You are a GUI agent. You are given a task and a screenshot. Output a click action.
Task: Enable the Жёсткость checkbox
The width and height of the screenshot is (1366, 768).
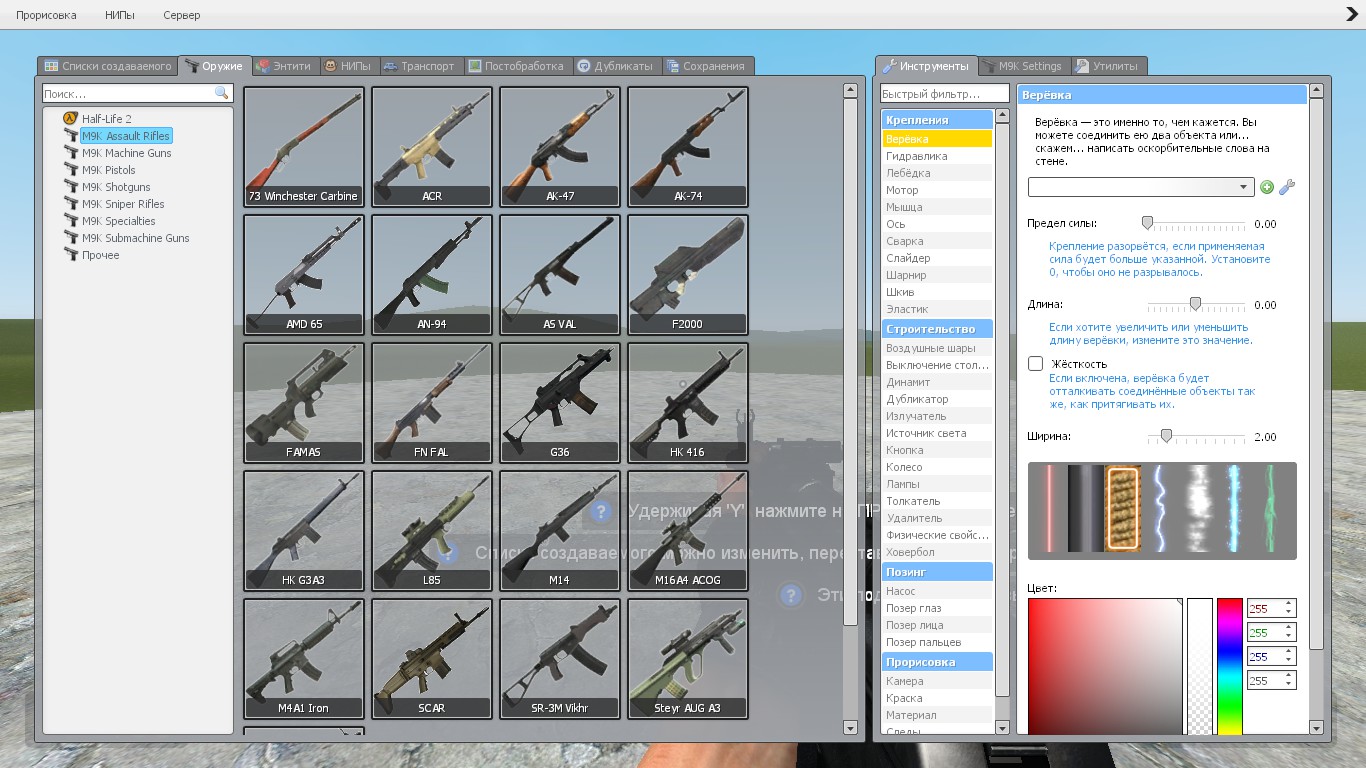[x=1036, y=364]
